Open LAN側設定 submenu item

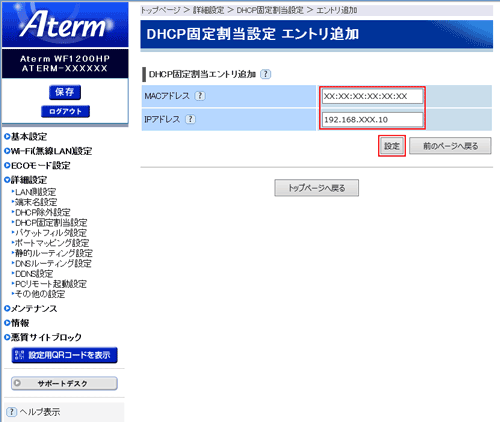[34, 192]
